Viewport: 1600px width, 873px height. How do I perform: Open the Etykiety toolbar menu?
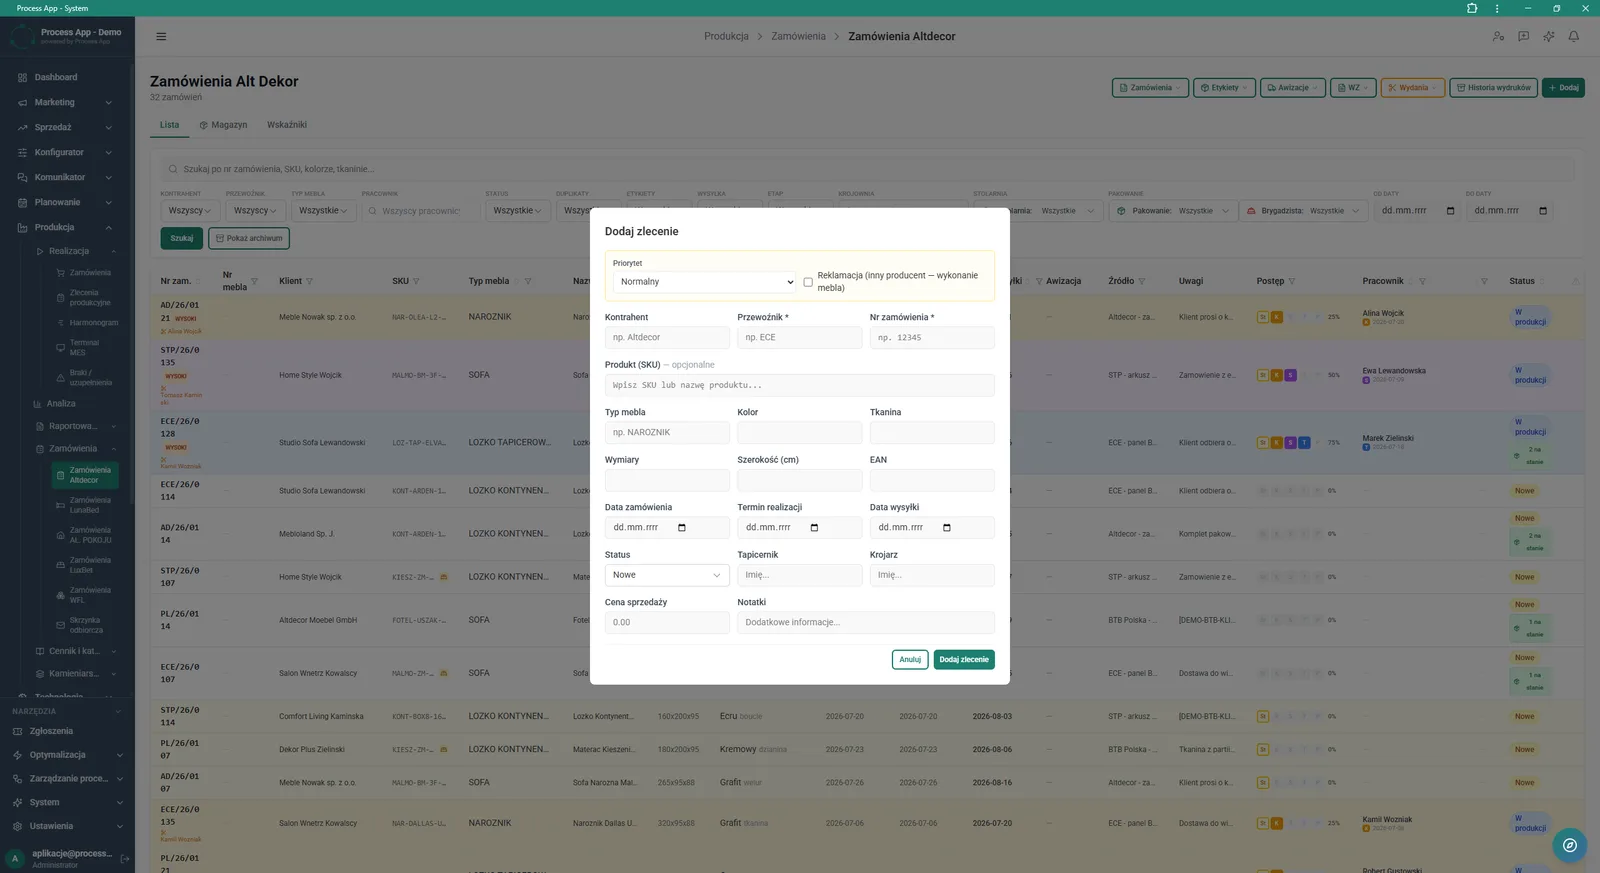(x=1224, y=88)
